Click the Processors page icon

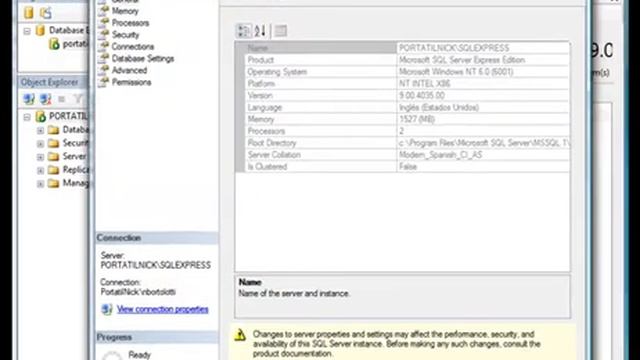point(104,22)
